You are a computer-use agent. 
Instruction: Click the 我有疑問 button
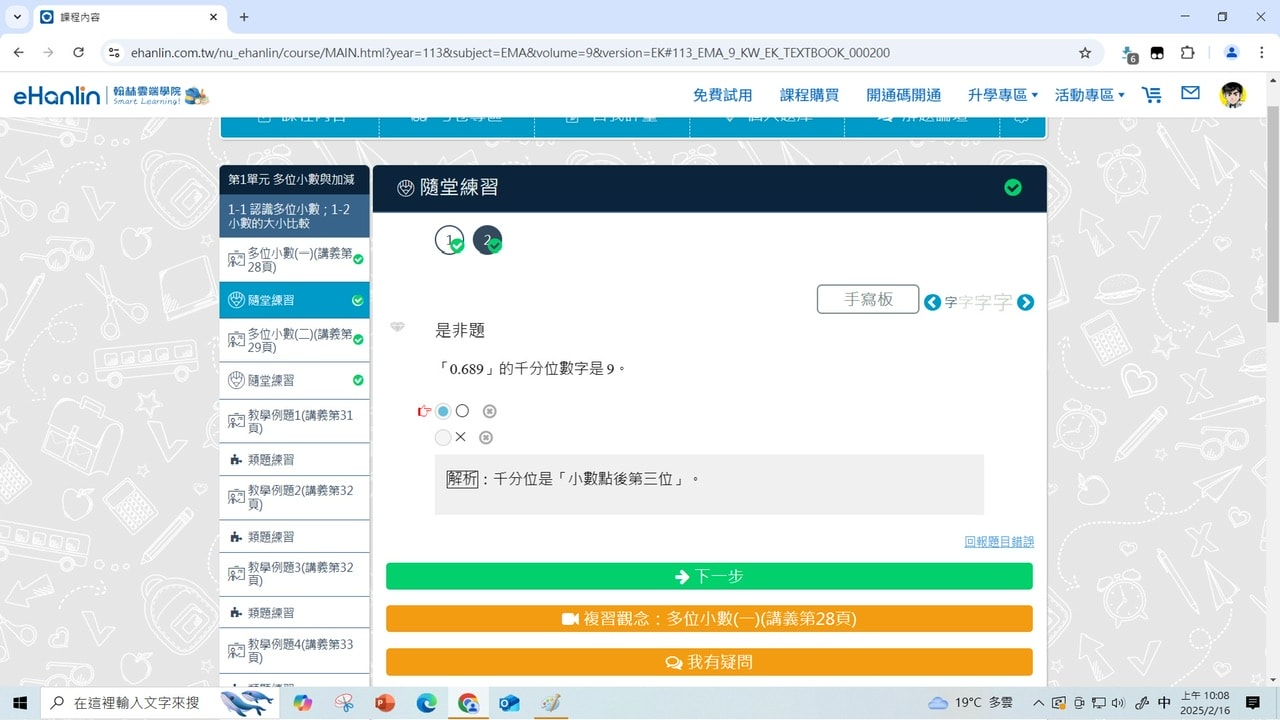click(x=709, y=662)
